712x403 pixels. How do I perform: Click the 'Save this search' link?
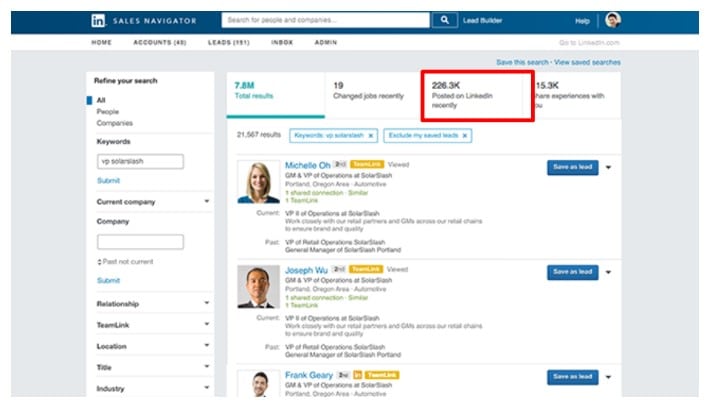(x=524, y=62)
